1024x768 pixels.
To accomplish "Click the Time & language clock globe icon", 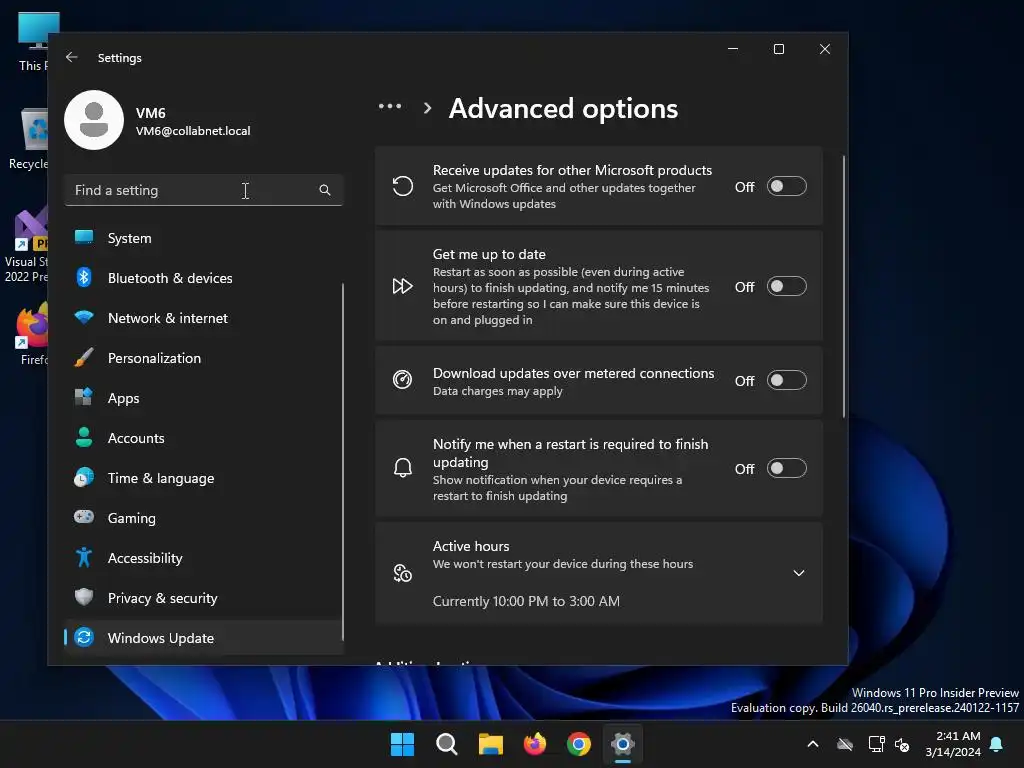I will (x=84, y=477).
